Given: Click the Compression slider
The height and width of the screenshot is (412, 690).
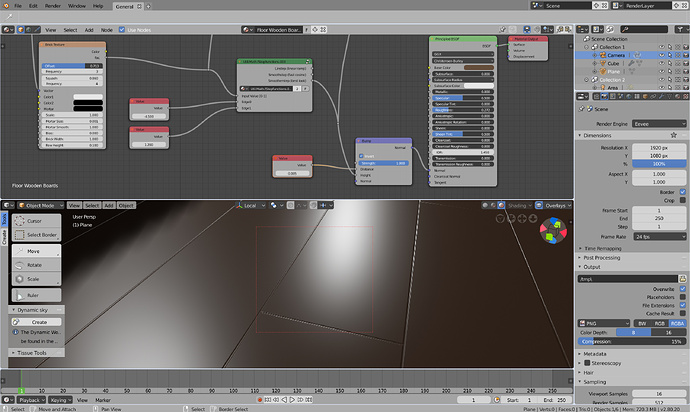Looking at the screenshot, I should [632, 341].
